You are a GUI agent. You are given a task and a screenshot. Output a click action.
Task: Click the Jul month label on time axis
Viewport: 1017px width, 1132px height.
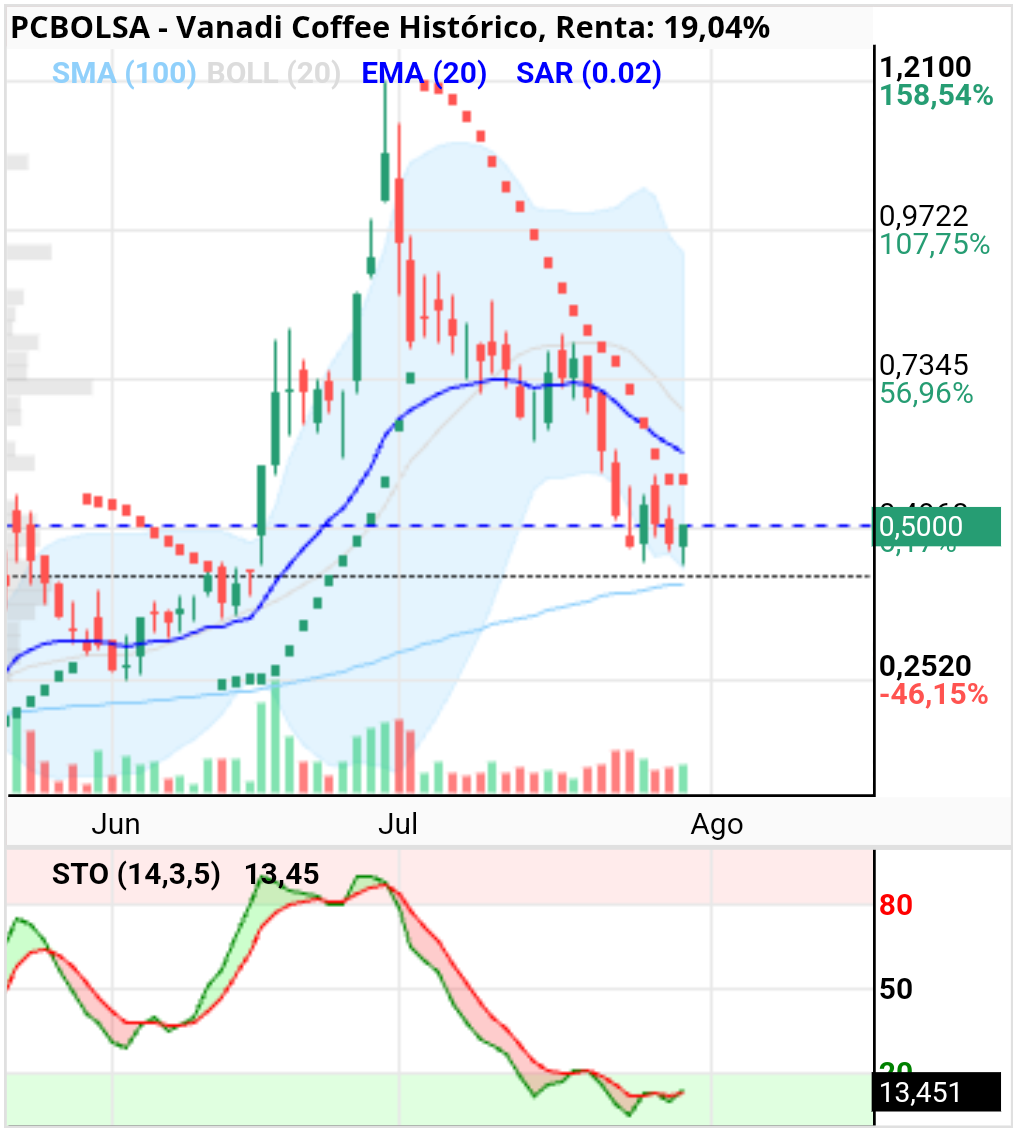pyautogui.click(x=398, y=824)
